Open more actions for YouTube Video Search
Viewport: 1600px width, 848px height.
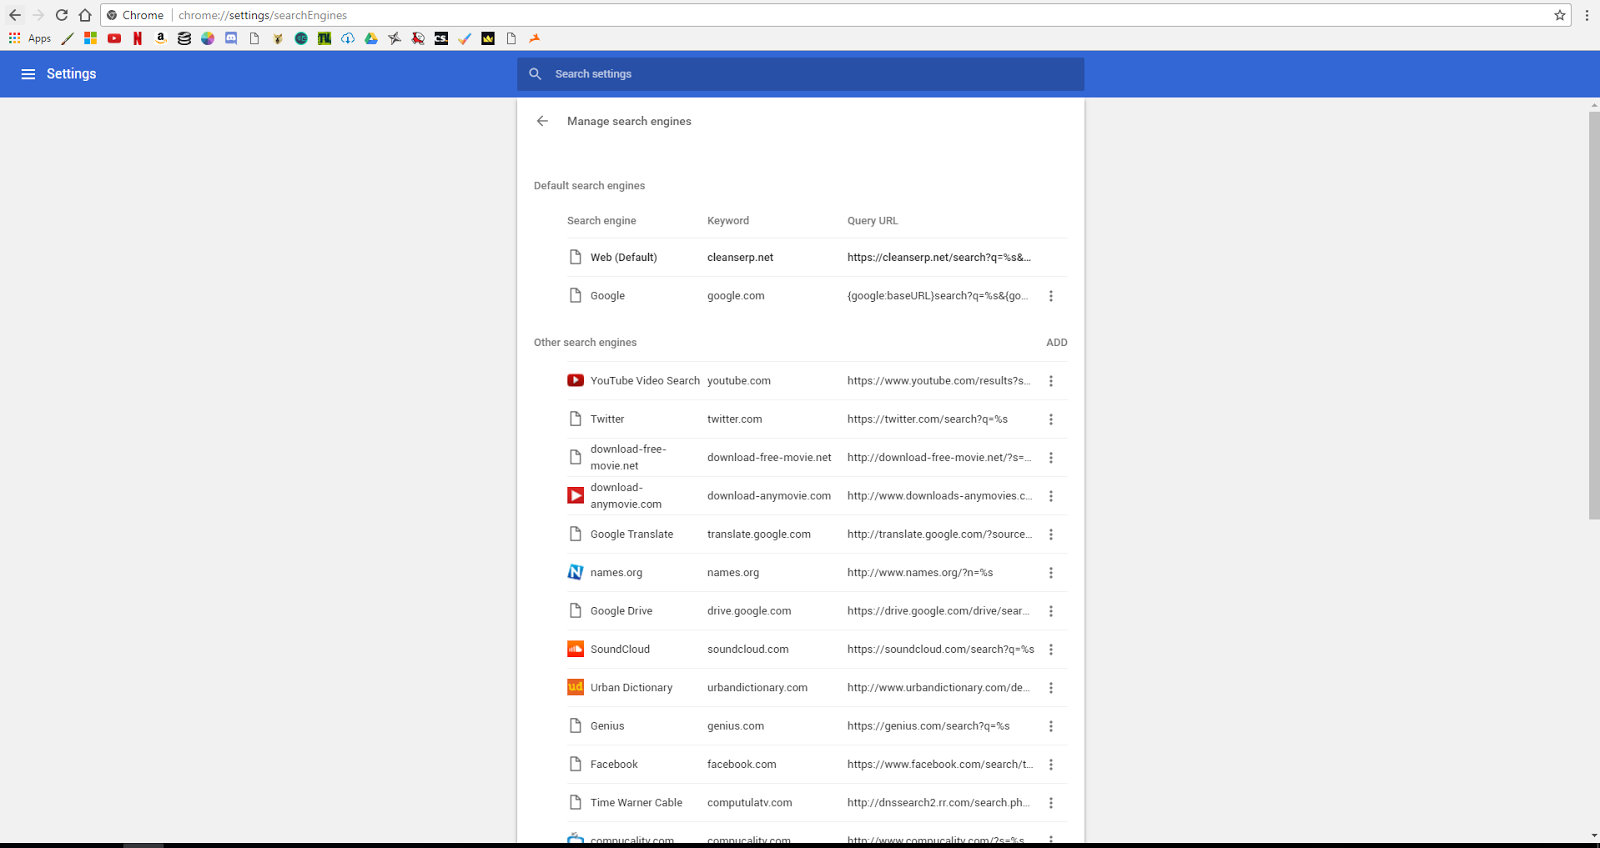(1051, 381)
